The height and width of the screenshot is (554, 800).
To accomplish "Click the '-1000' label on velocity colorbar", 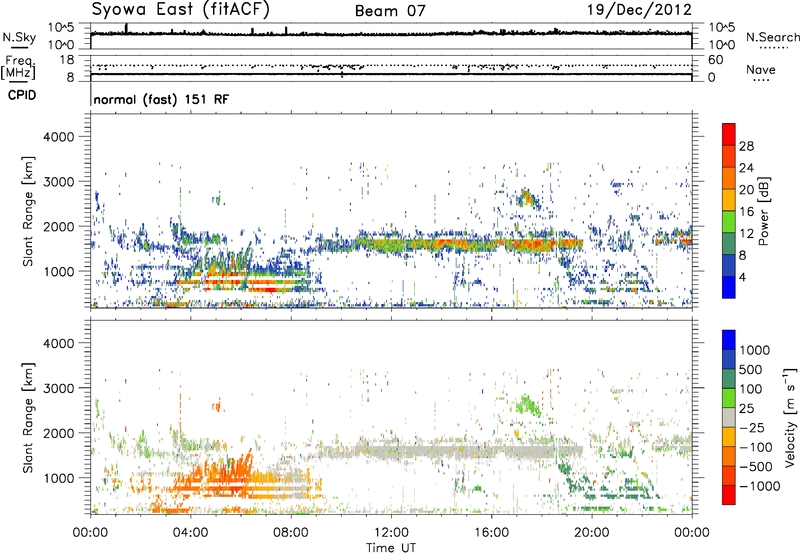I will [759, 486].
